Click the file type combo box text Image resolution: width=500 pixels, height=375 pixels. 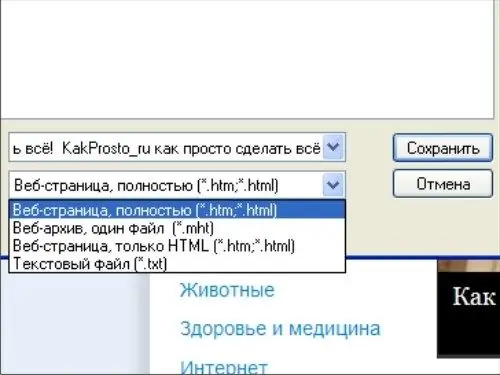pos(146,185)
